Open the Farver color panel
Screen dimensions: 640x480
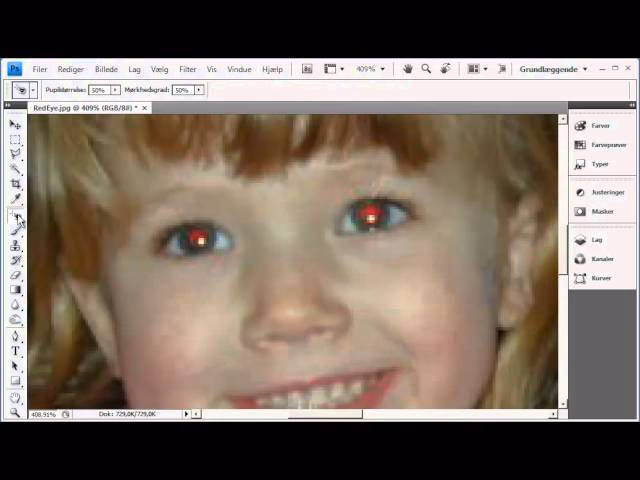pyautogui.click(x=599, y=126)
